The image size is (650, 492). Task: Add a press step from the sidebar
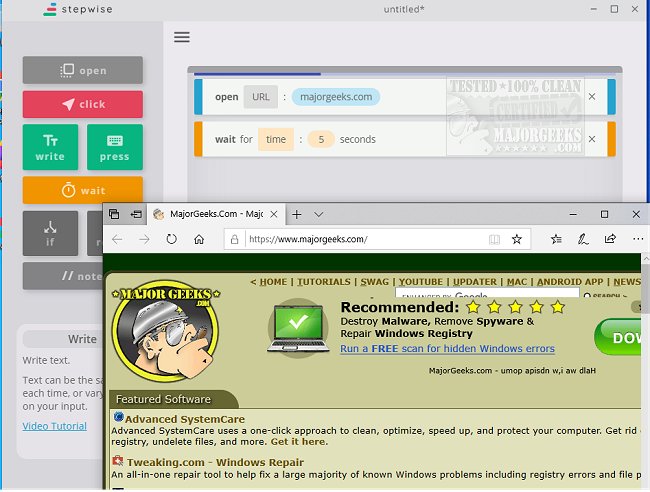[115, 147]
